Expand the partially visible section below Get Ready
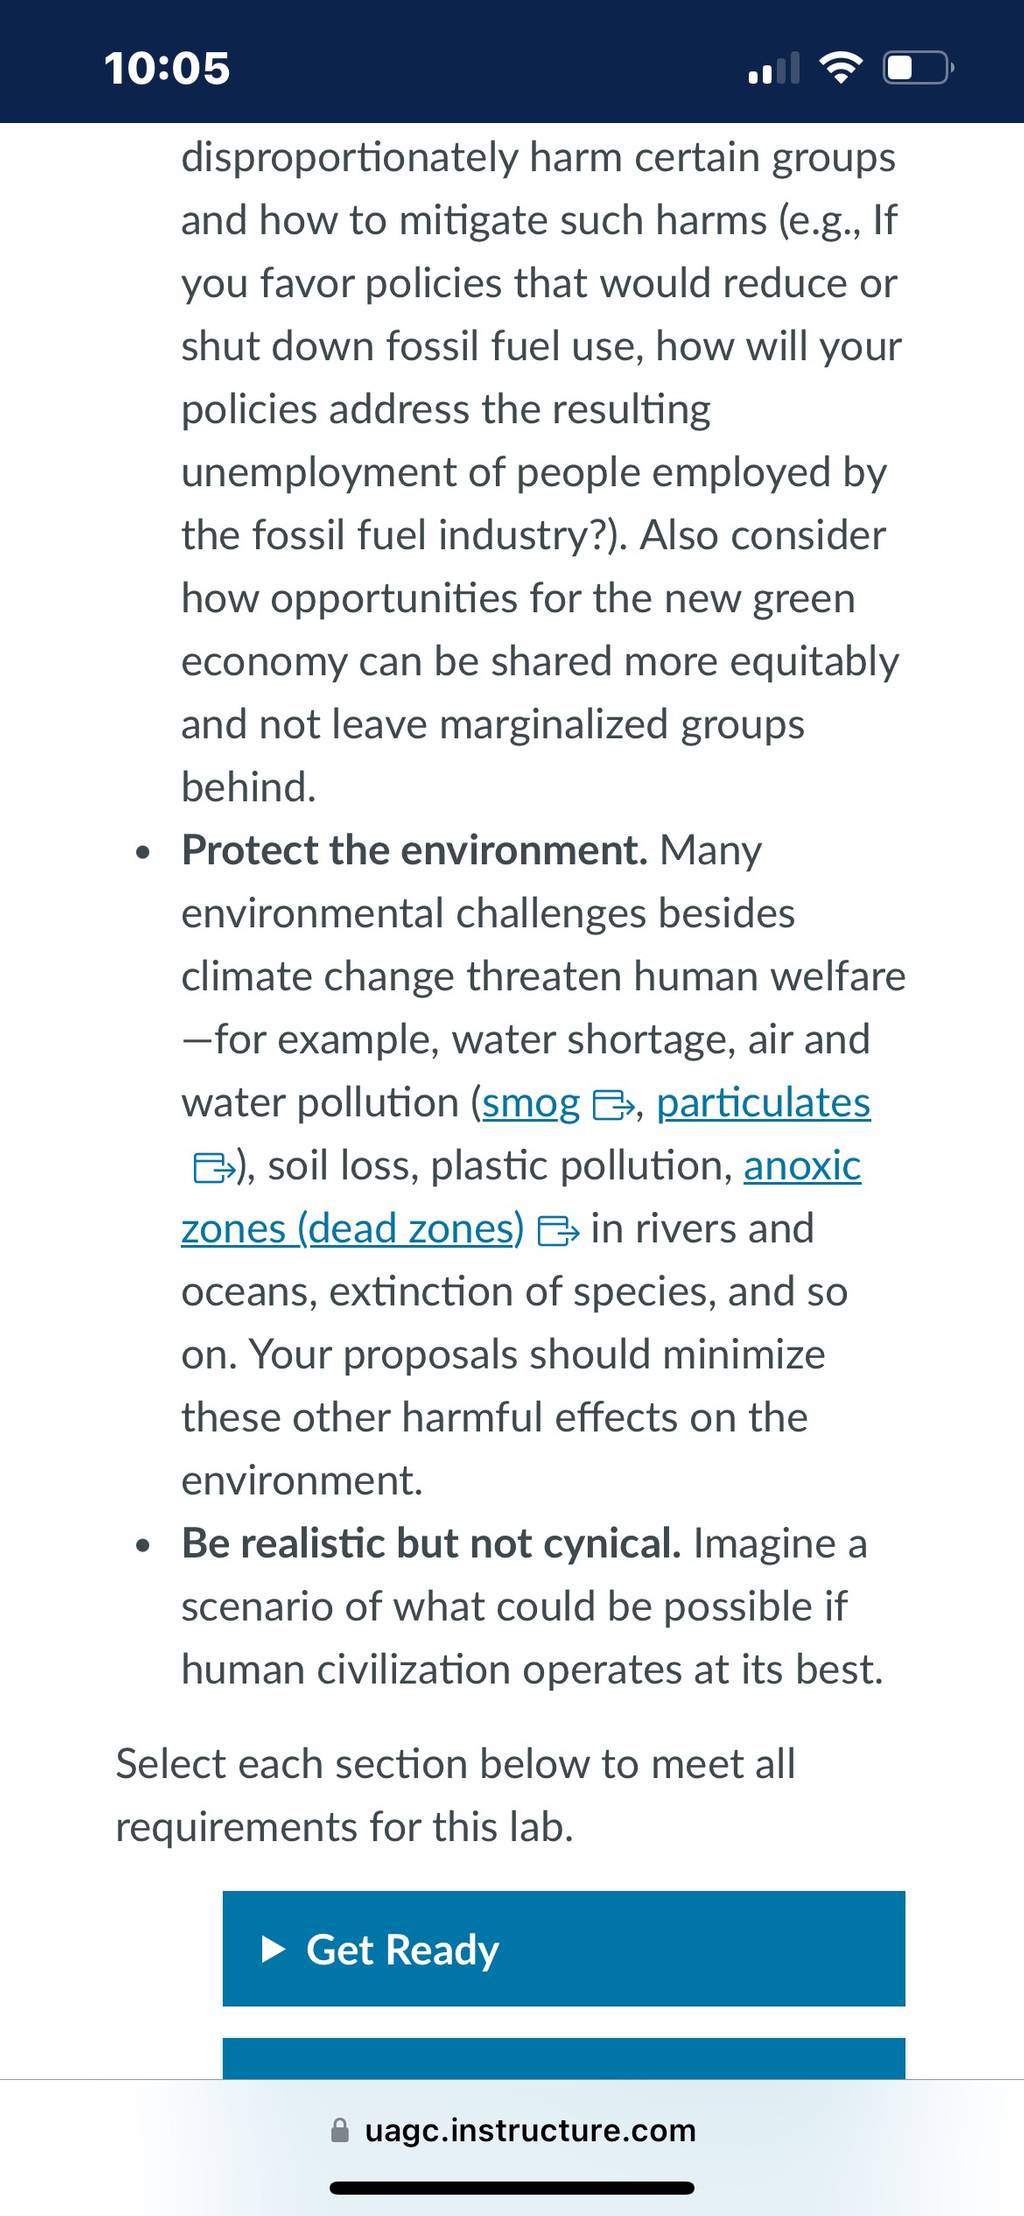 coord(564,2059)
